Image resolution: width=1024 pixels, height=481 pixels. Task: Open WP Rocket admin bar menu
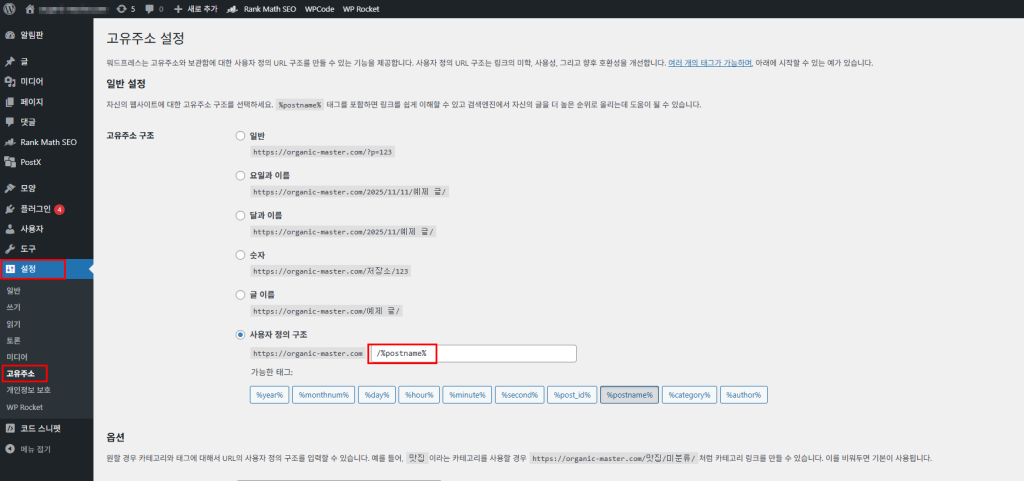pos(360,9)
